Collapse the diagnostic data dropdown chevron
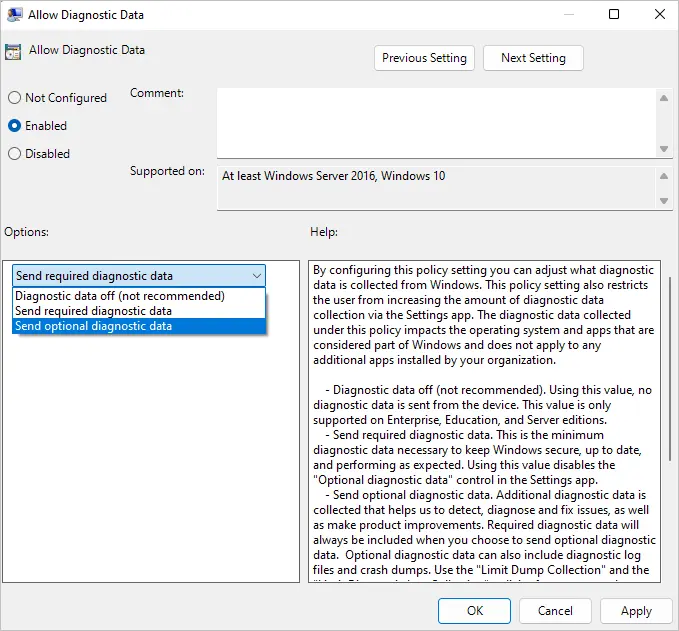This screenshot has width=679, height=631. (x=257, y=276)
